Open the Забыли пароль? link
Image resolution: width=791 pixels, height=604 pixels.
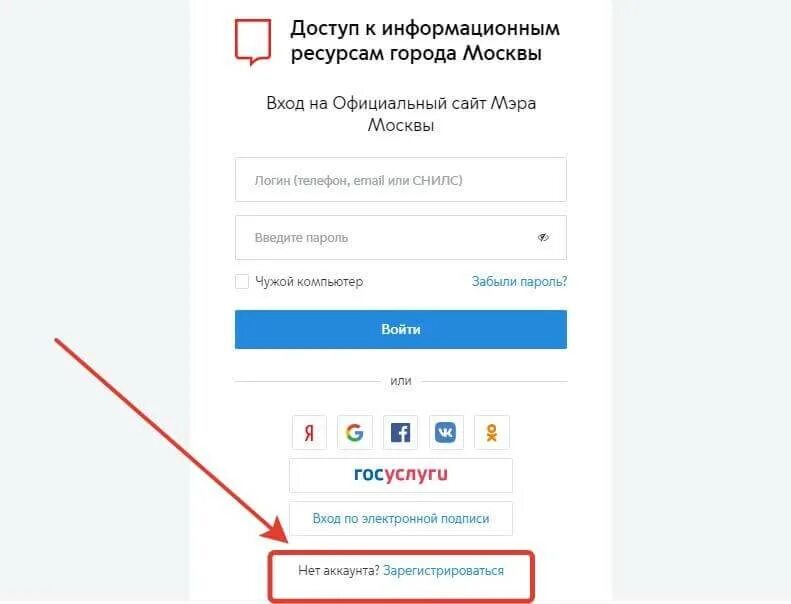(x=519, y=282)
